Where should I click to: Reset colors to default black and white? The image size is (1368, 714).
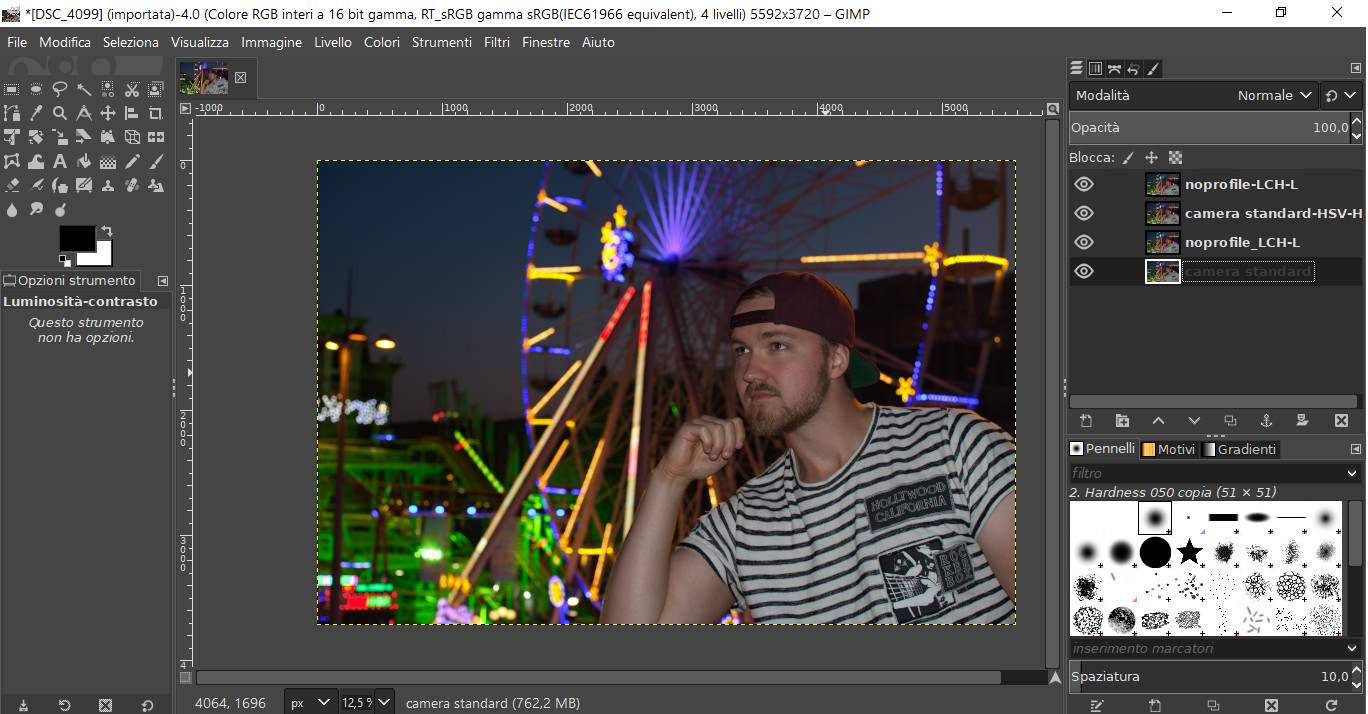65,261
